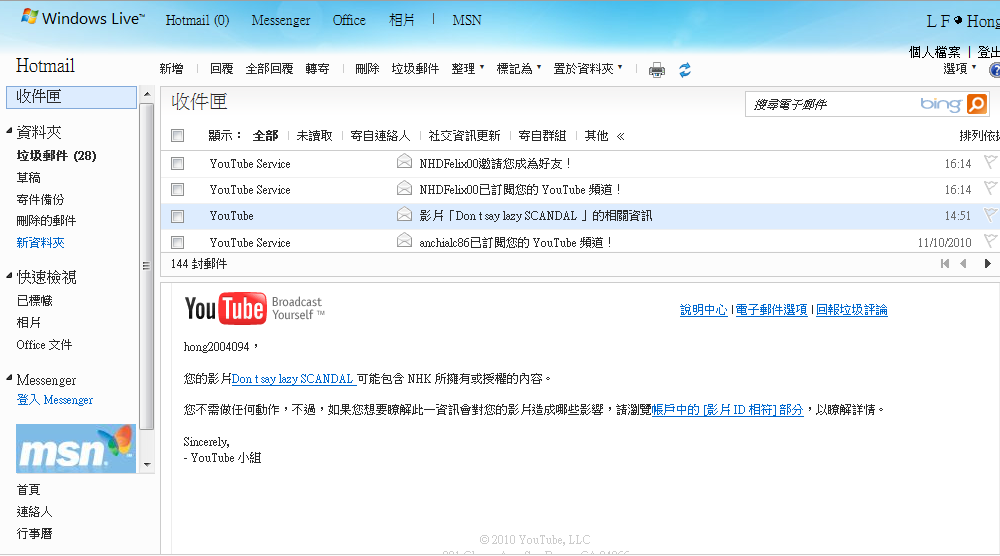Open Messenger in top navigation
This screenshot has width=1000, height=556.
[281, 20]
